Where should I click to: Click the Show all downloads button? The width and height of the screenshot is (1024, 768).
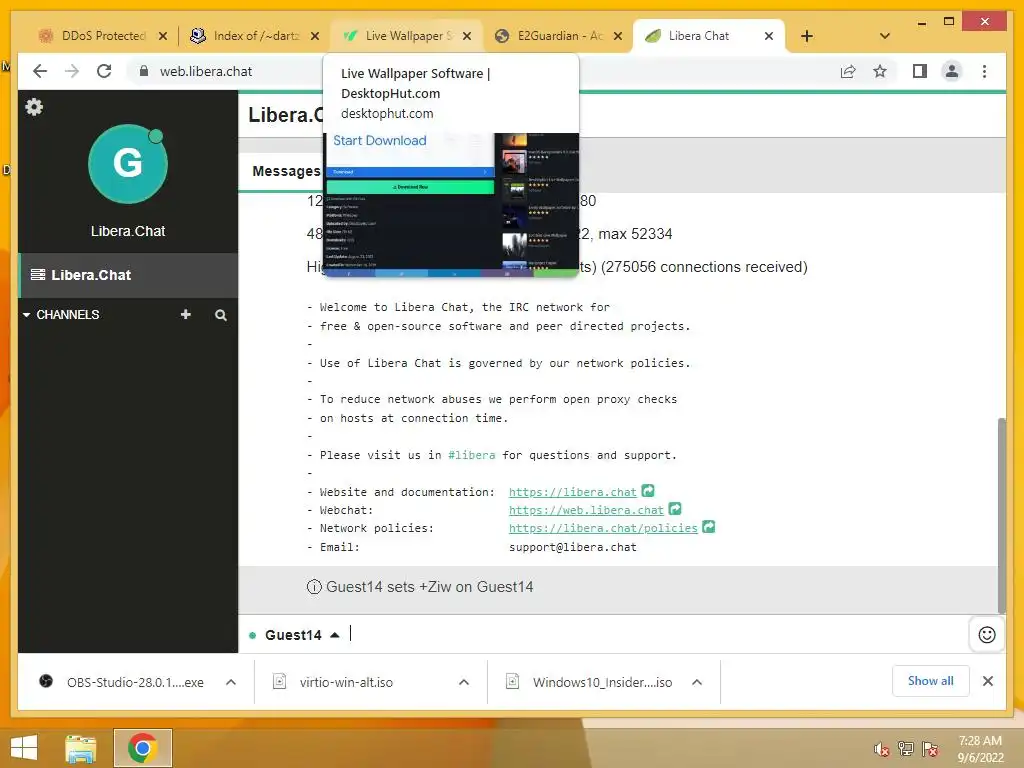click(931, 681)
